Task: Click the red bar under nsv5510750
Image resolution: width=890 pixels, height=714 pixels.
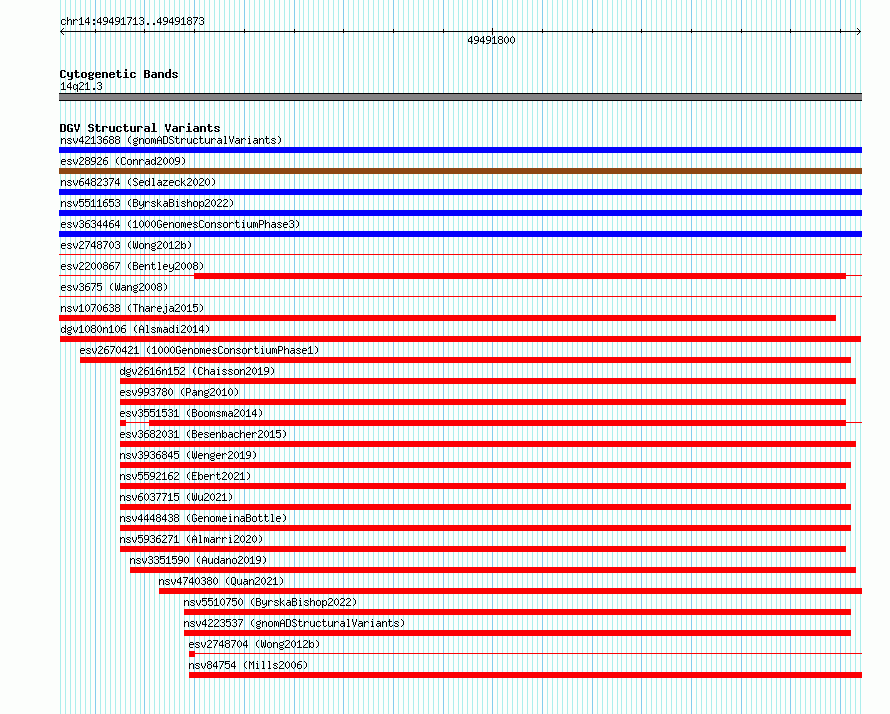Action: (517, 612)
